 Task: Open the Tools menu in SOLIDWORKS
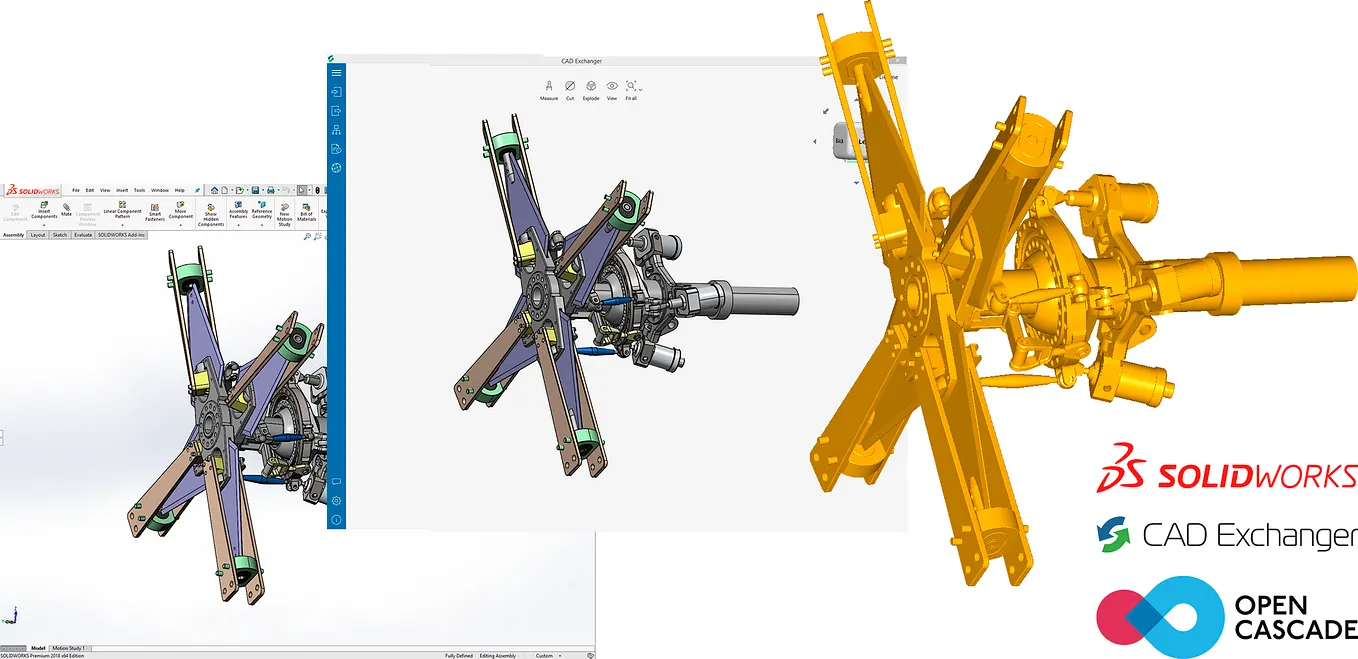[141, 190]
